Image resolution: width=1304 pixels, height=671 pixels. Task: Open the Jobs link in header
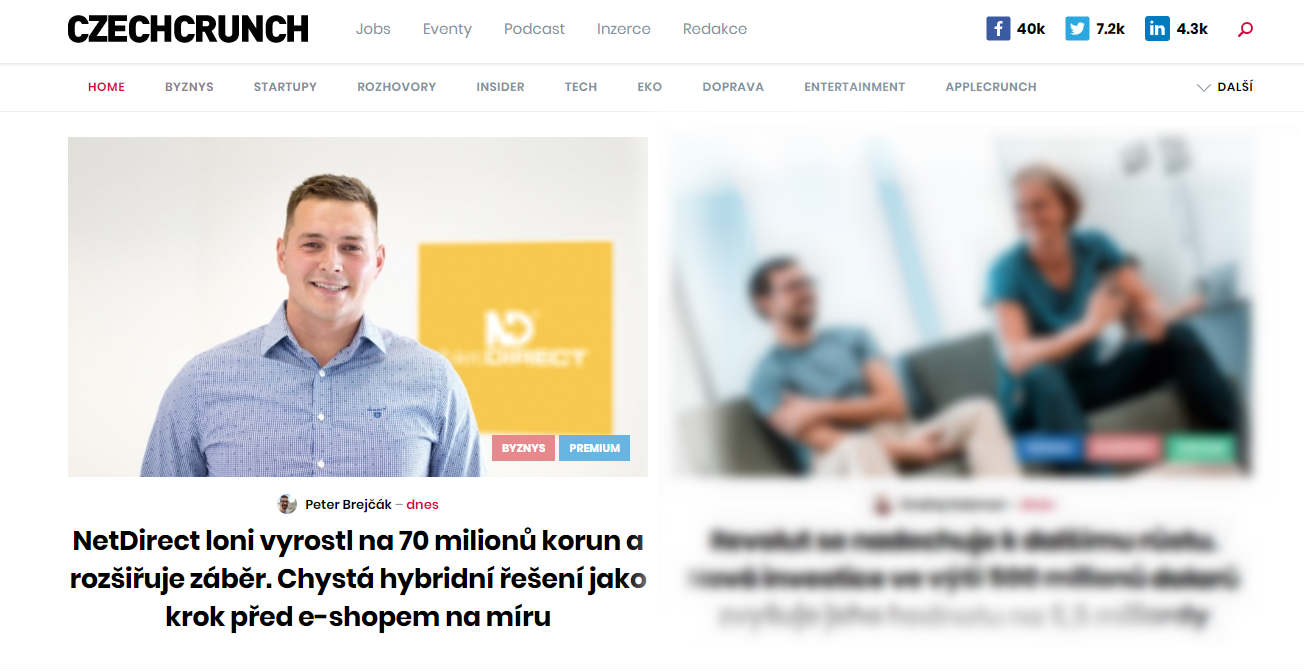(x=373, y=29)
